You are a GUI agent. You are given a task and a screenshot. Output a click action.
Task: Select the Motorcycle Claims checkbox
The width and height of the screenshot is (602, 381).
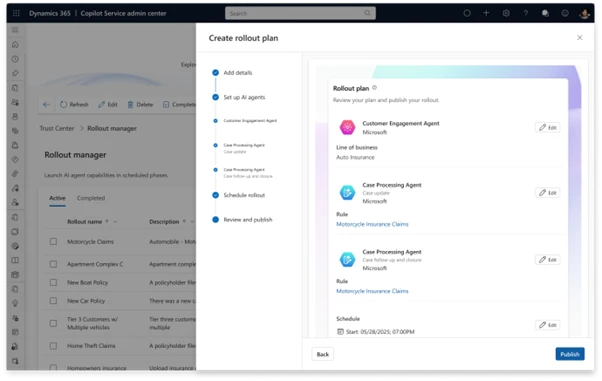coord(53,242)
